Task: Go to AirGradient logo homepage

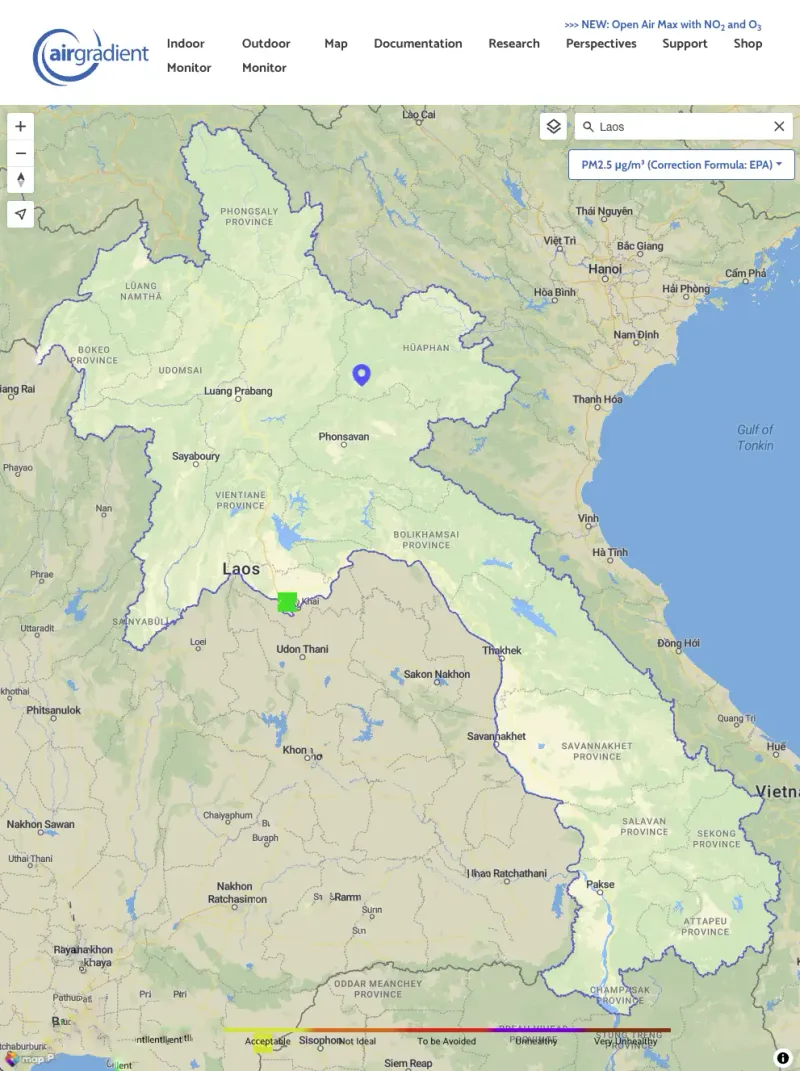Action: (x=91, y=55)
